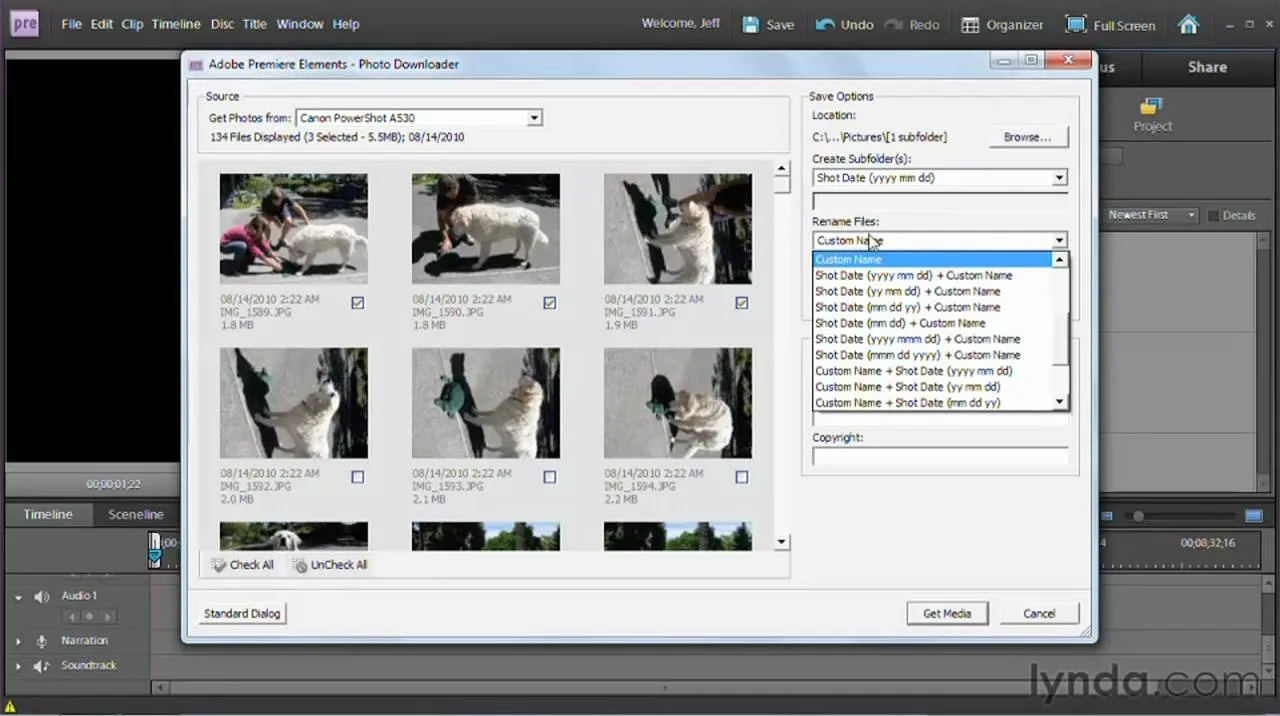The width and height of the screenshot is (1280, 716).
Task: Open the Clip menu
Action: 132,24
